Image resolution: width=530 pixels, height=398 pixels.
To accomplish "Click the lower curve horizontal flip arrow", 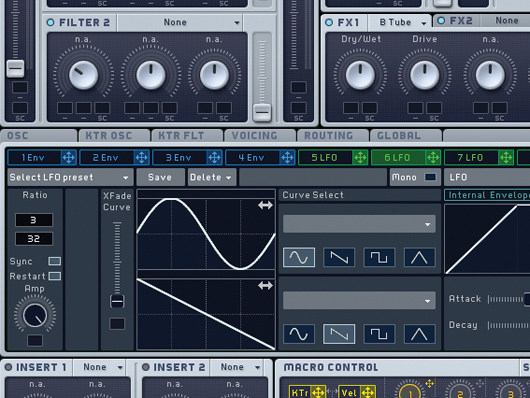I will tap(265, 286).
